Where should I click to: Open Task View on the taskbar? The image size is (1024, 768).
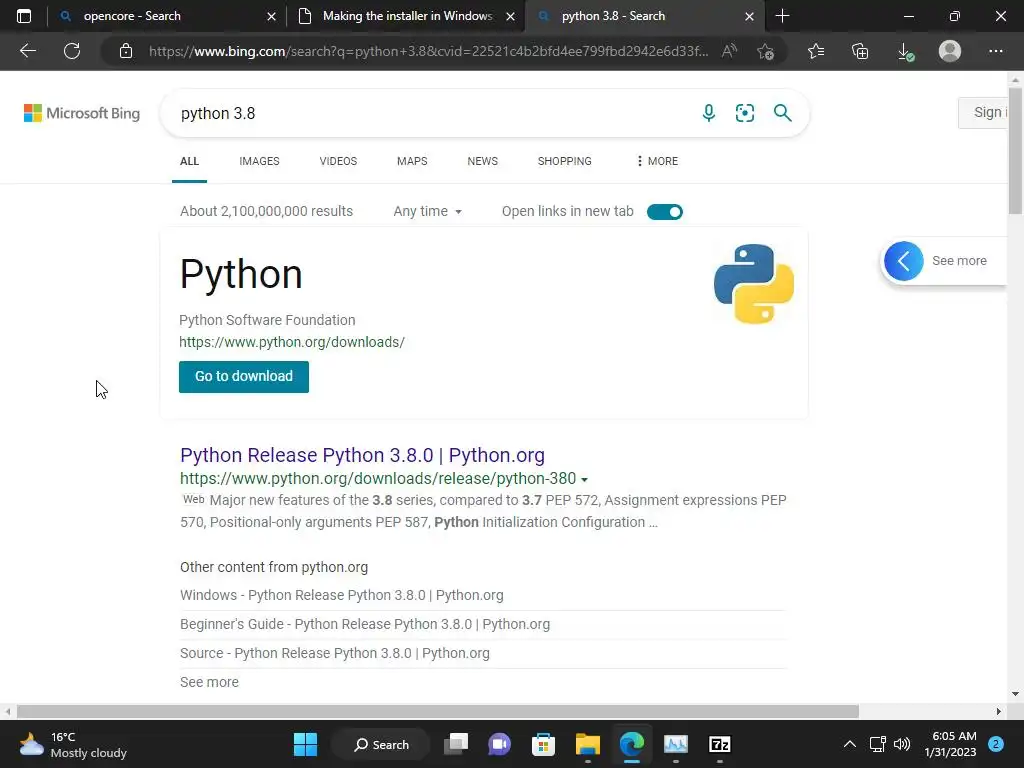coord(456,744)
